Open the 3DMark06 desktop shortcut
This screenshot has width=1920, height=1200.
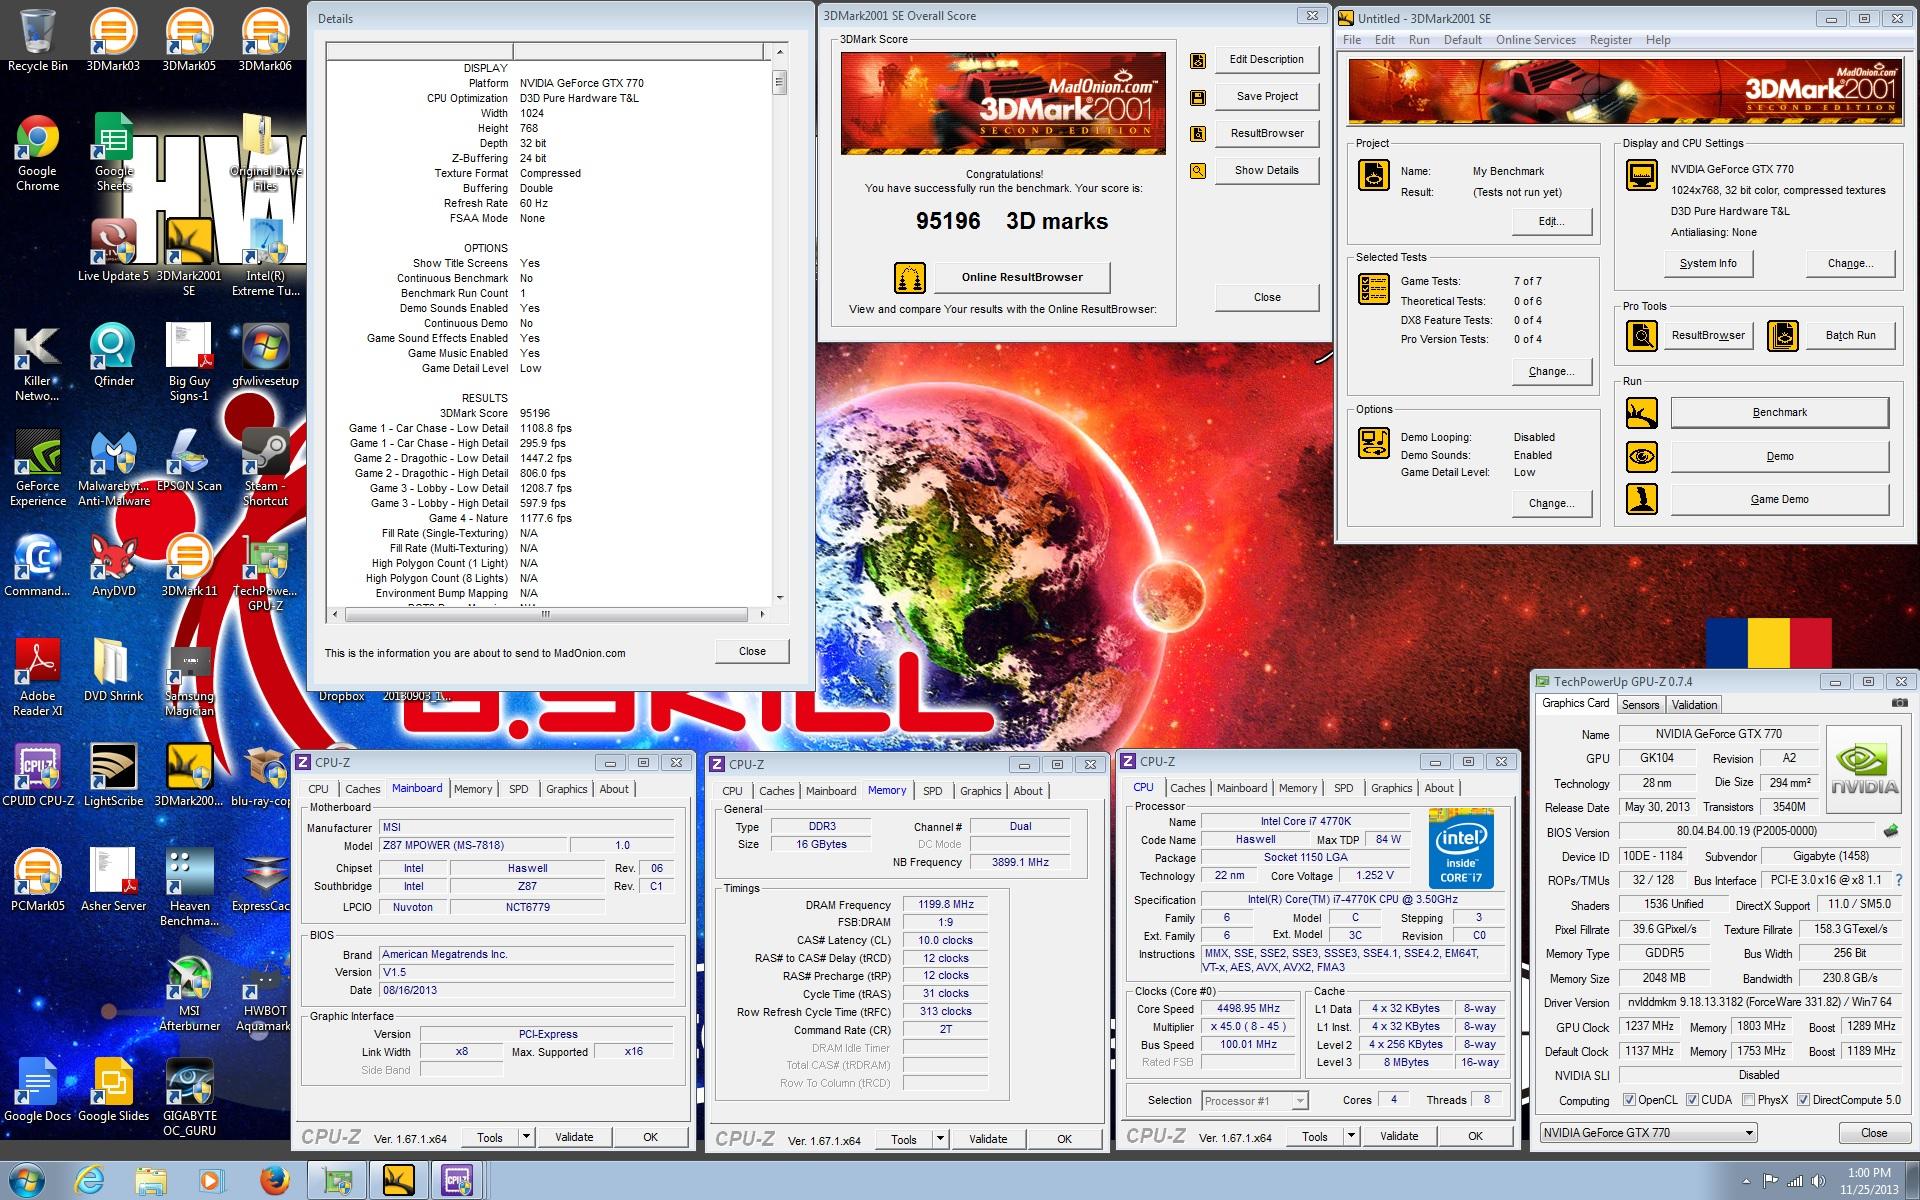[x=265, y=41]
